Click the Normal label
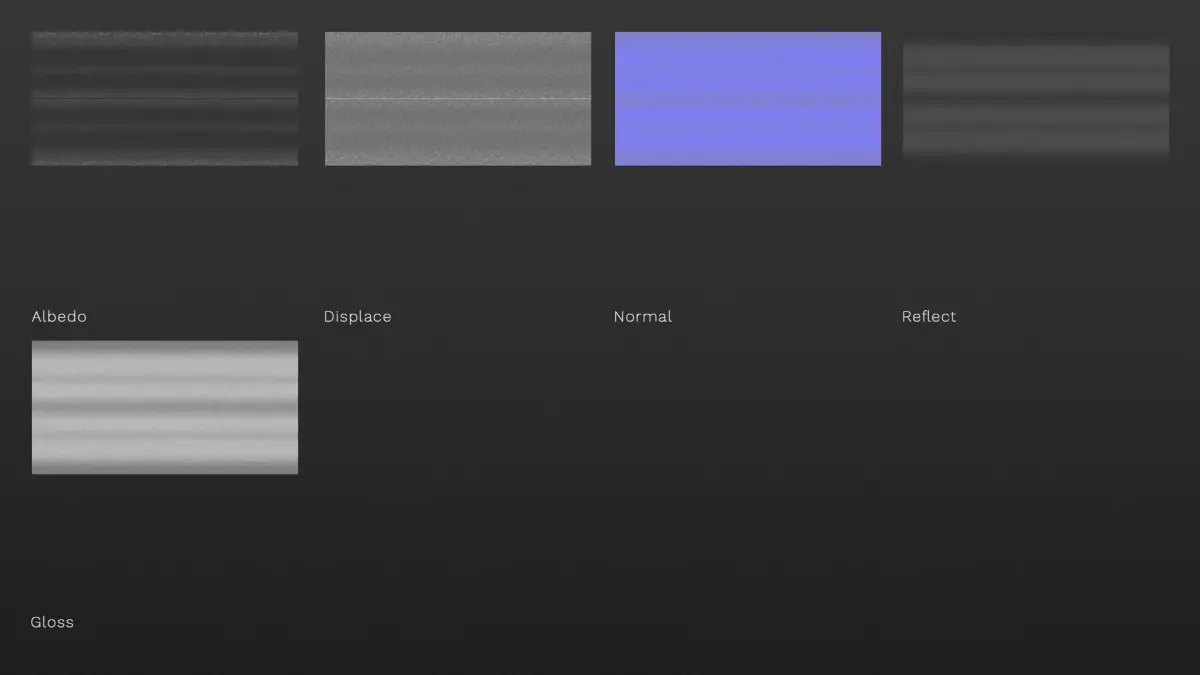Viewport: 1200px width, 675px height. [643, 316]
